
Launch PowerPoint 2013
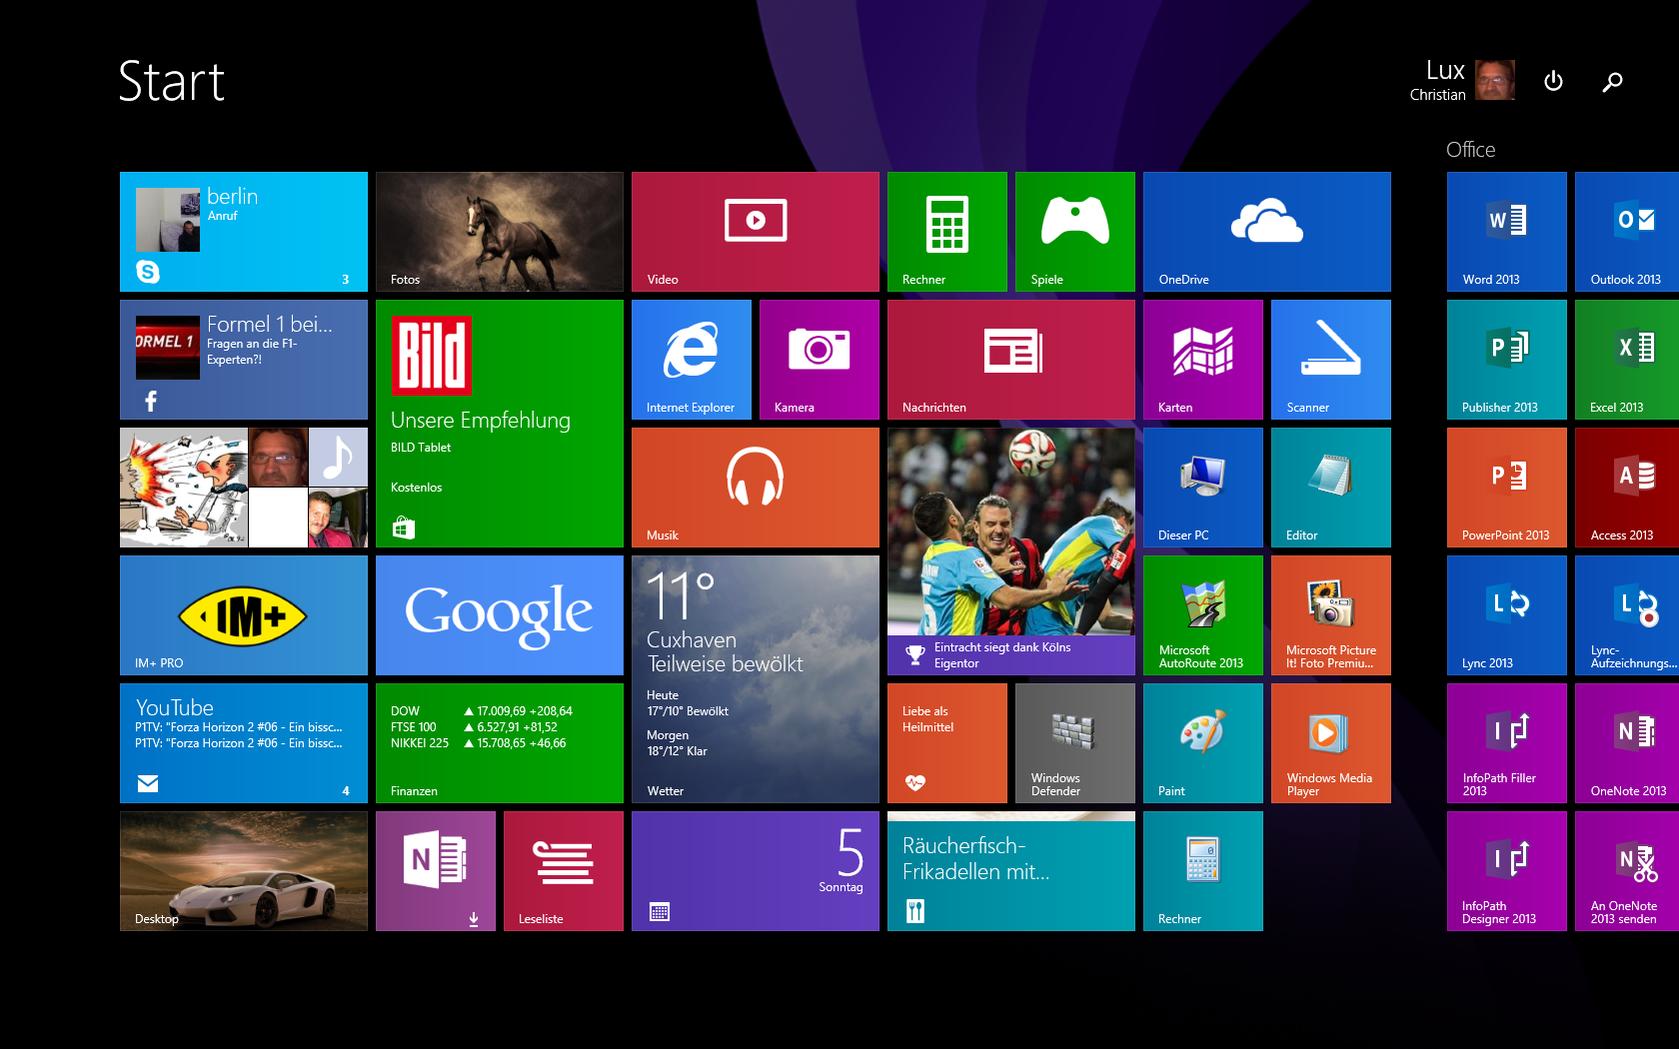point(1507,488)
